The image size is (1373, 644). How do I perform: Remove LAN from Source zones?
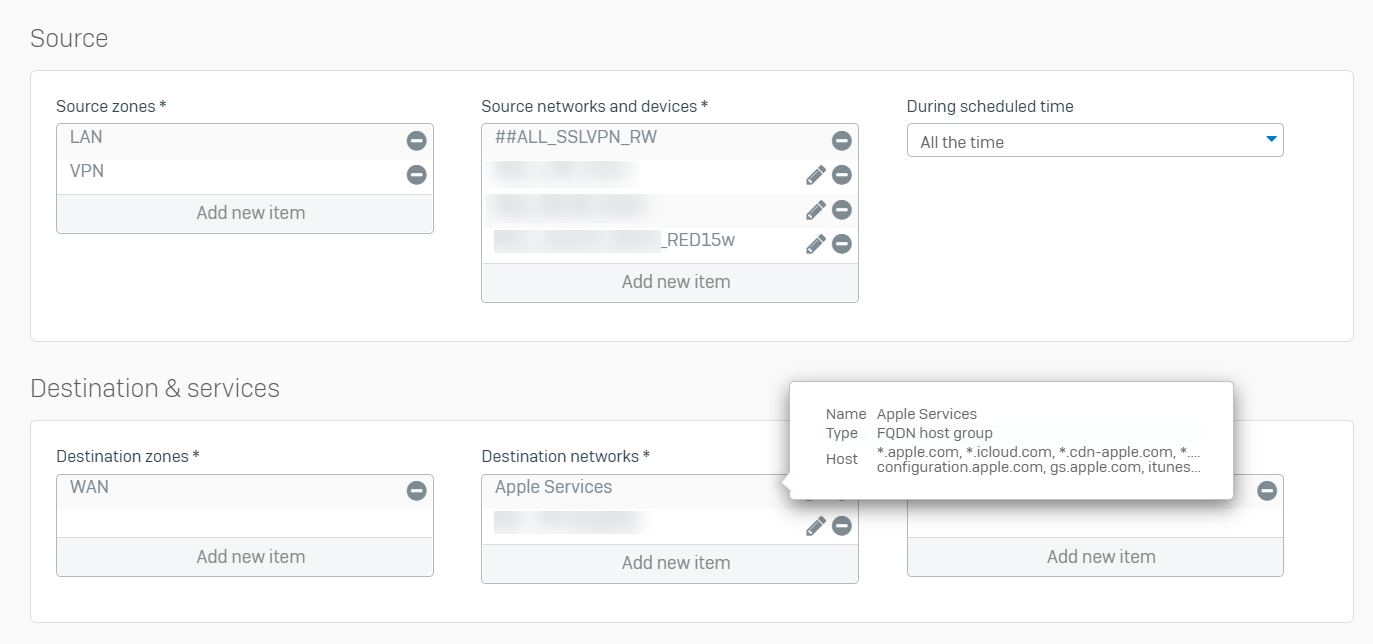(x=417, y=141)
